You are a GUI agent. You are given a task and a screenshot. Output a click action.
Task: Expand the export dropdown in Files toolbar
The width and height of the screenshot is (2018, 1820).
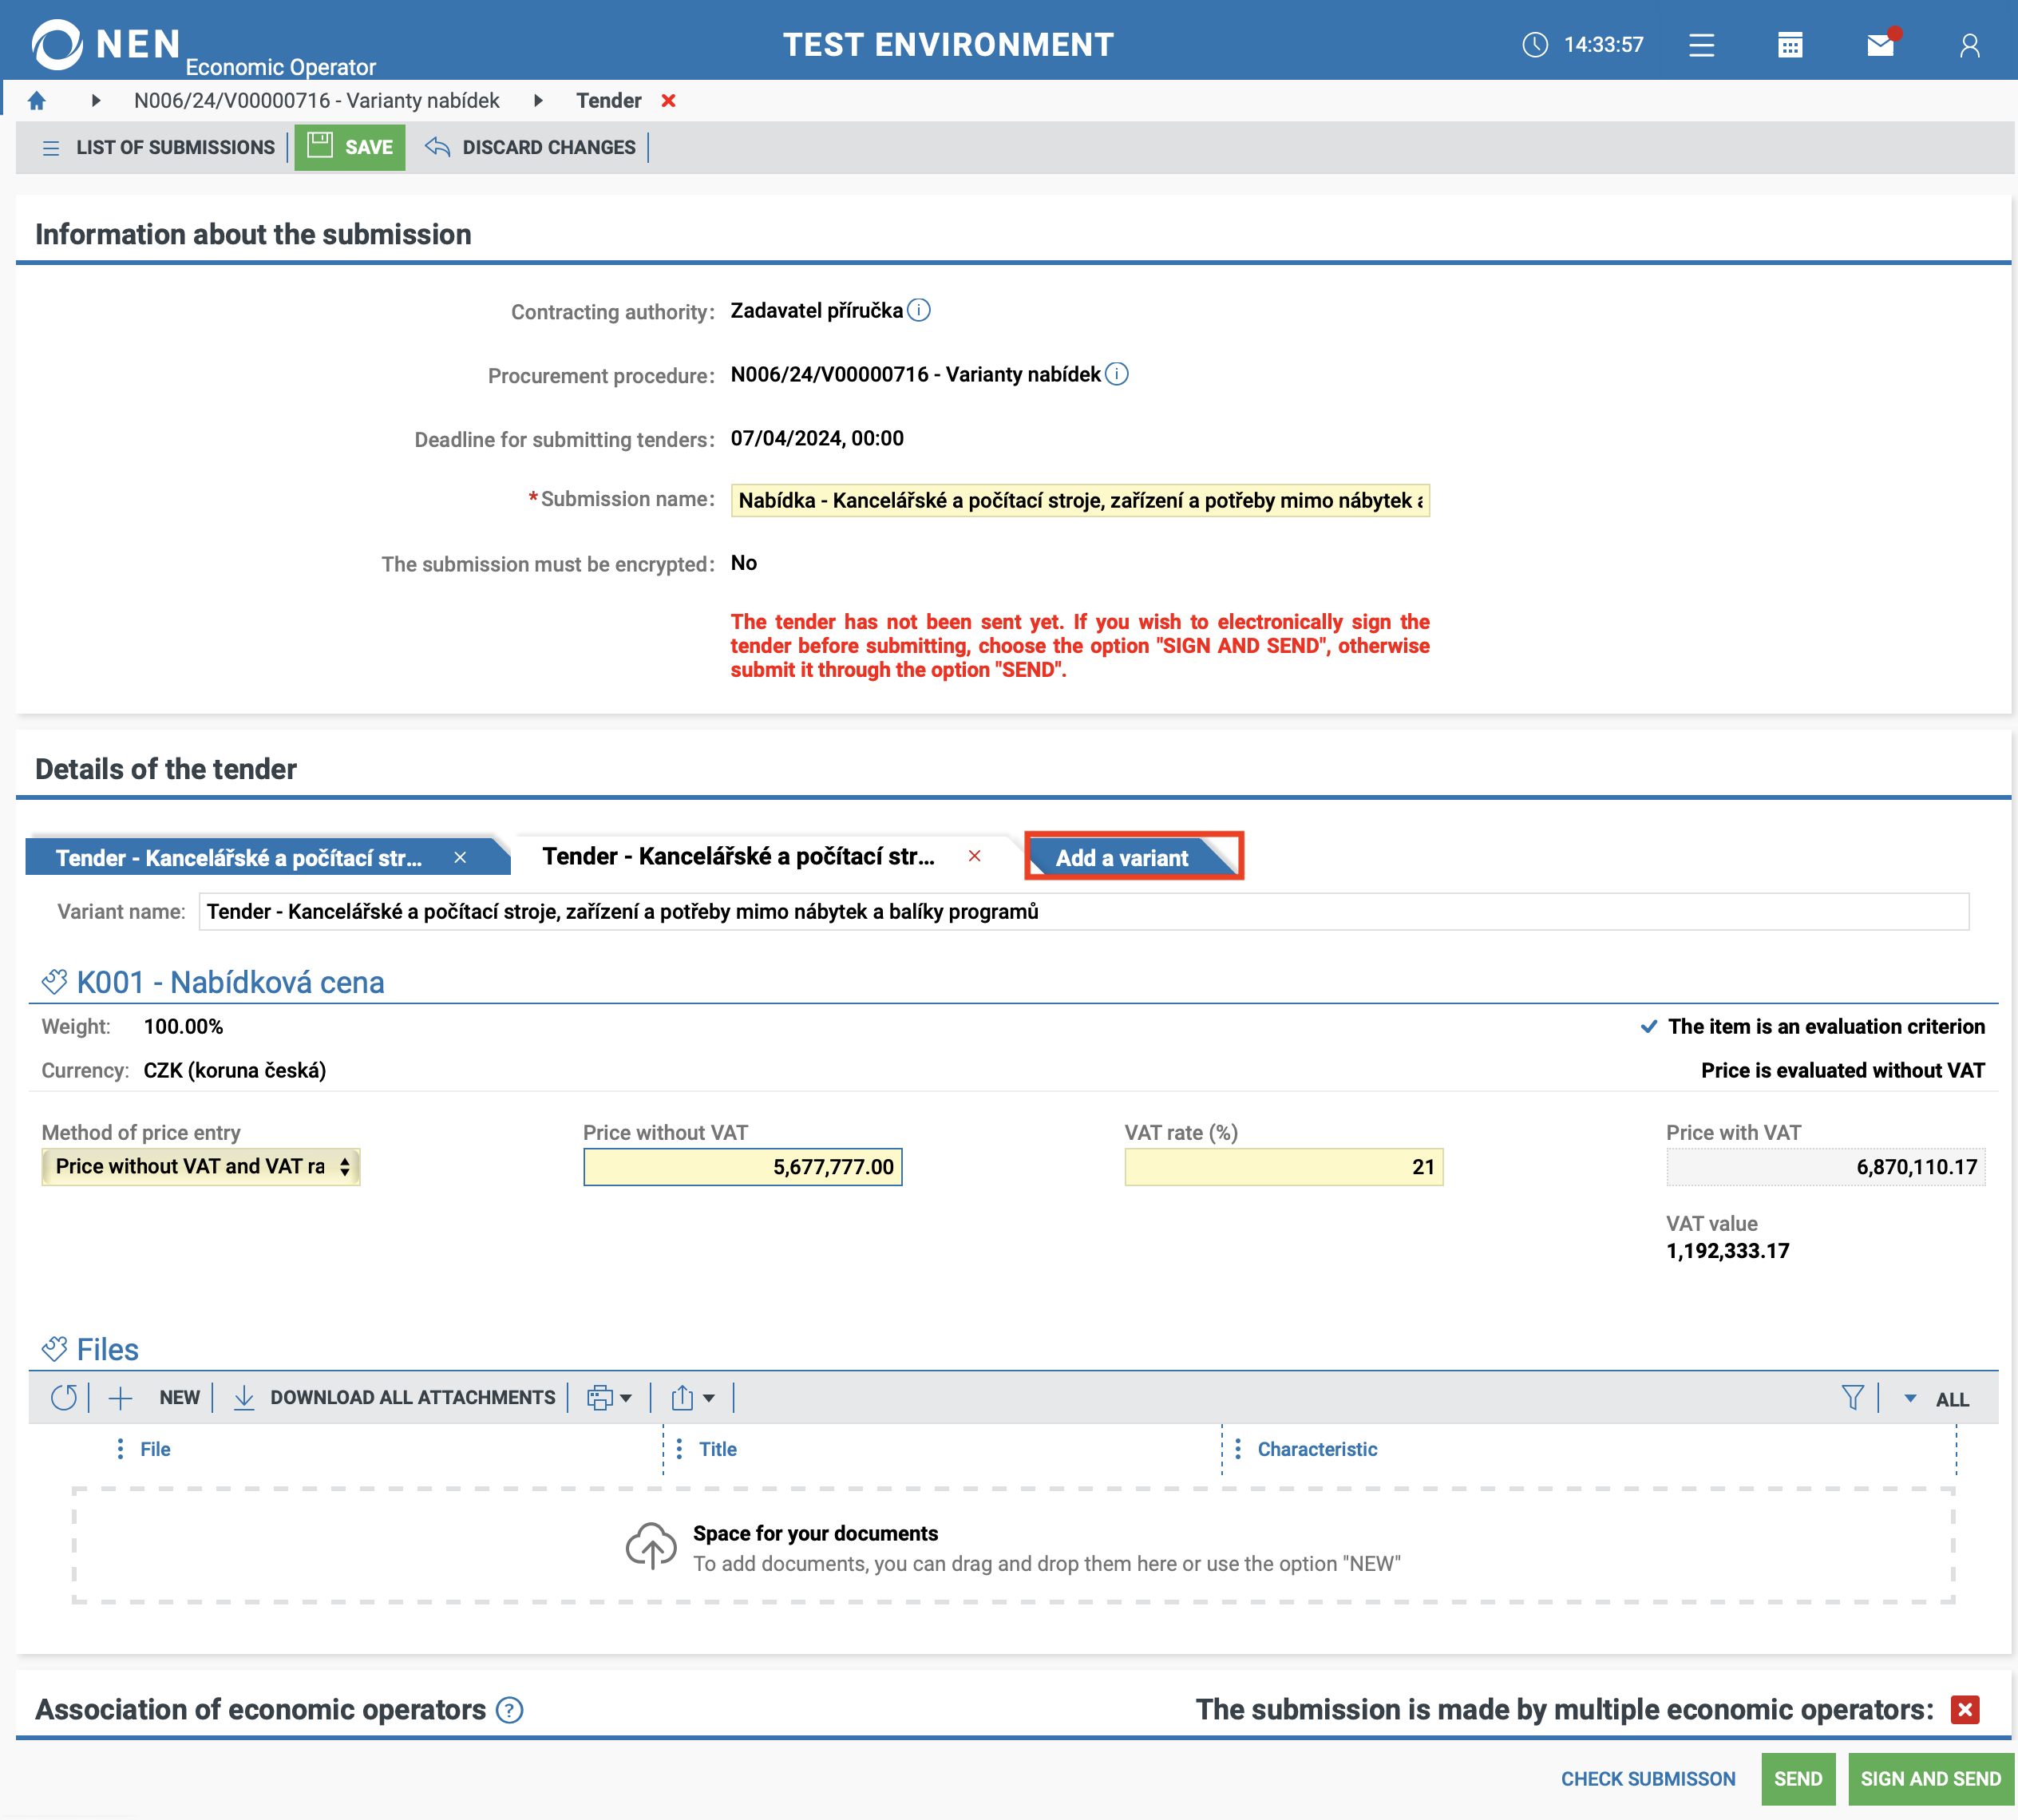[693, 1398]
